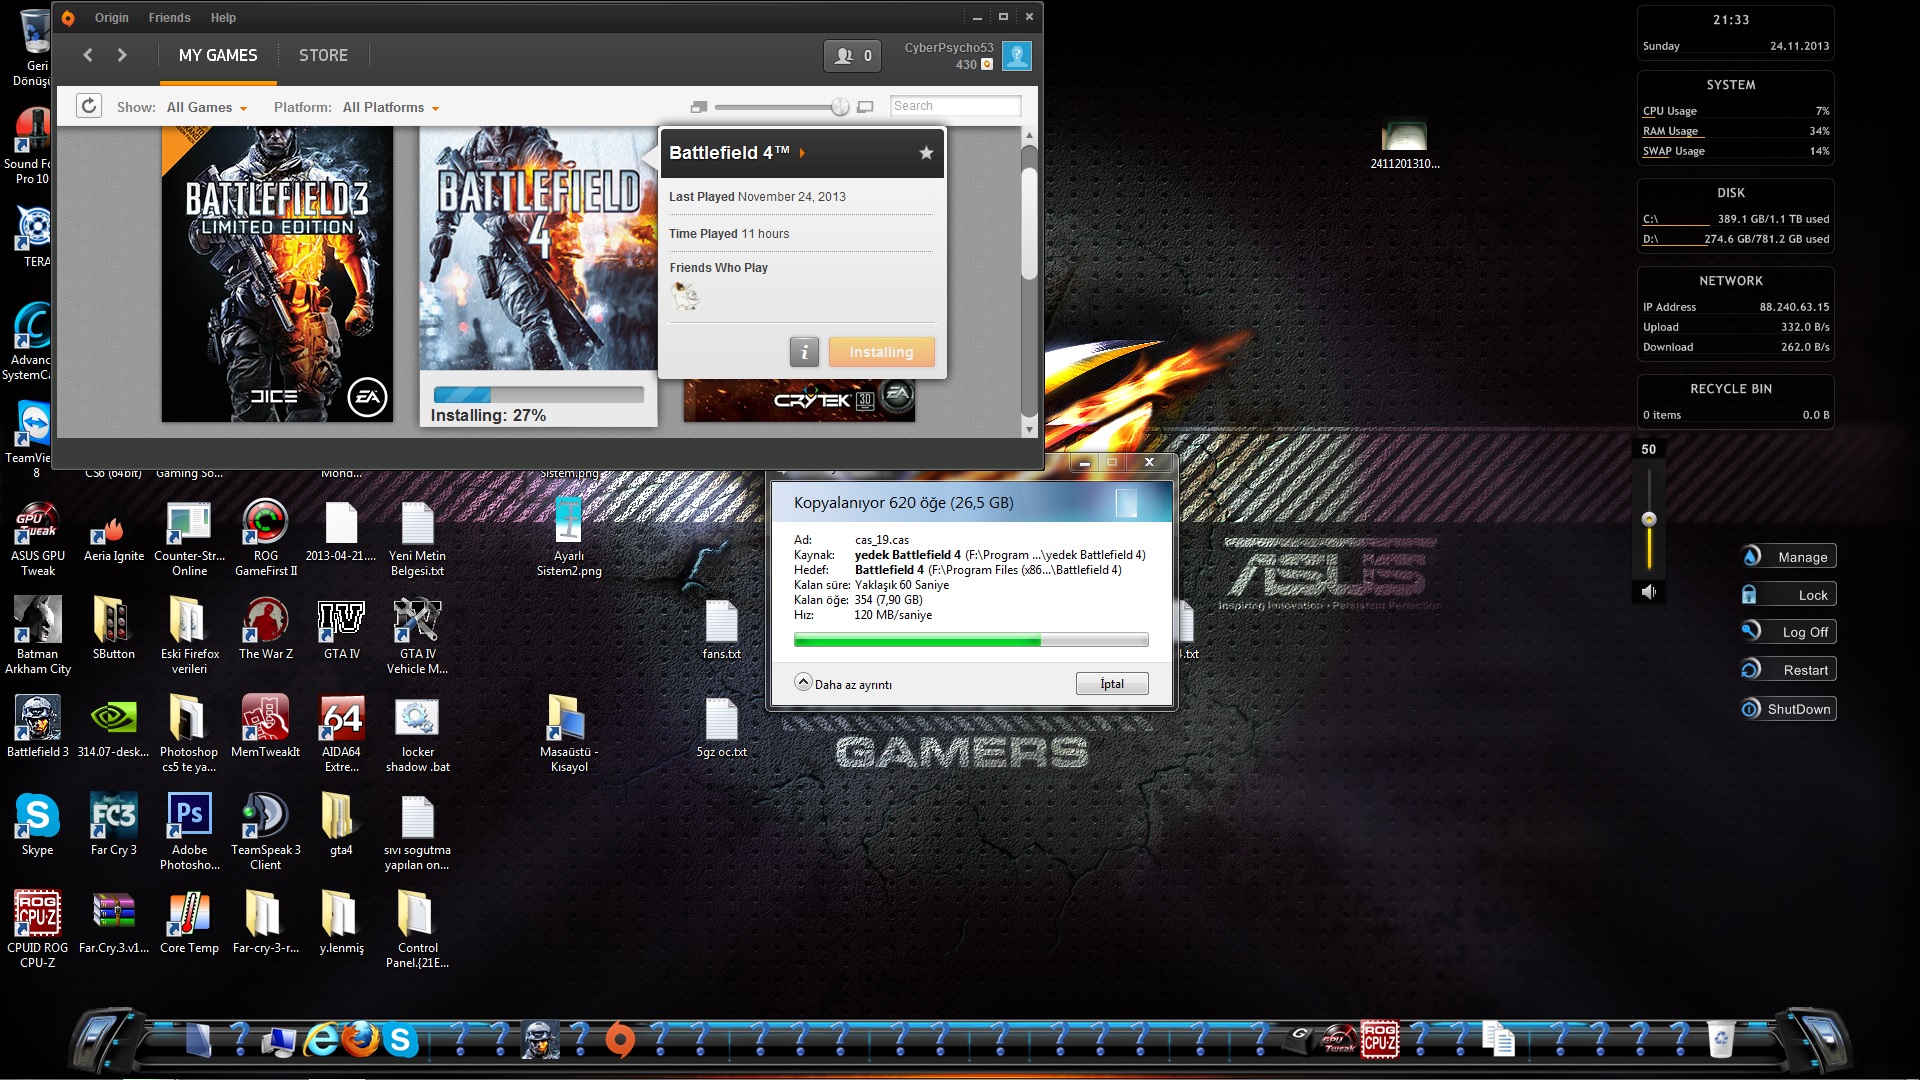1920x1080 pixels.
Task: Click the Lock button in the sidebar gadget
Action: (x=1789, y=595)
